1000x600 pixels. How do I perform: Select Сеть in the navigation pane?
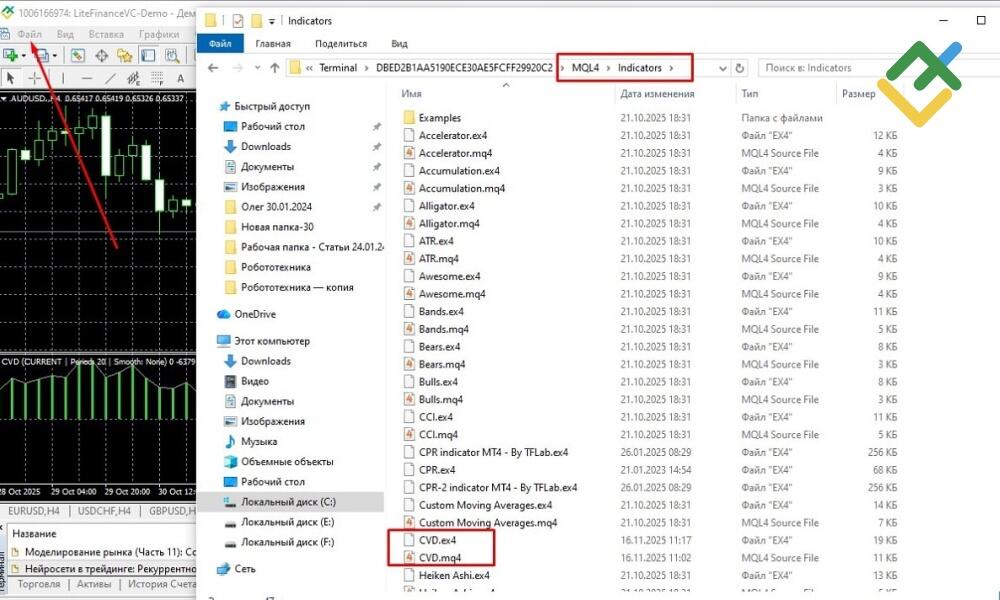pos(245,568)
